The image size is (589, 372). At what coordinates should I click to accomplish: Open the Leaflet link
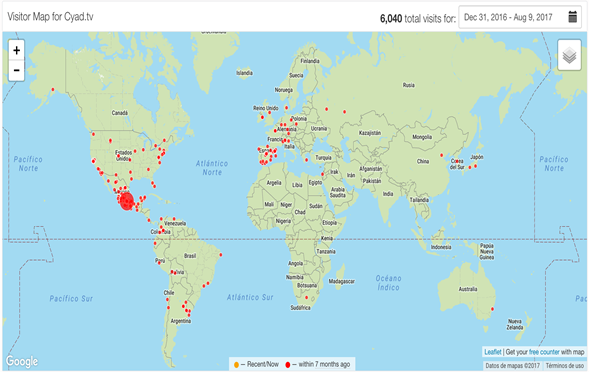pyautogui.click(x=492, y=352)
